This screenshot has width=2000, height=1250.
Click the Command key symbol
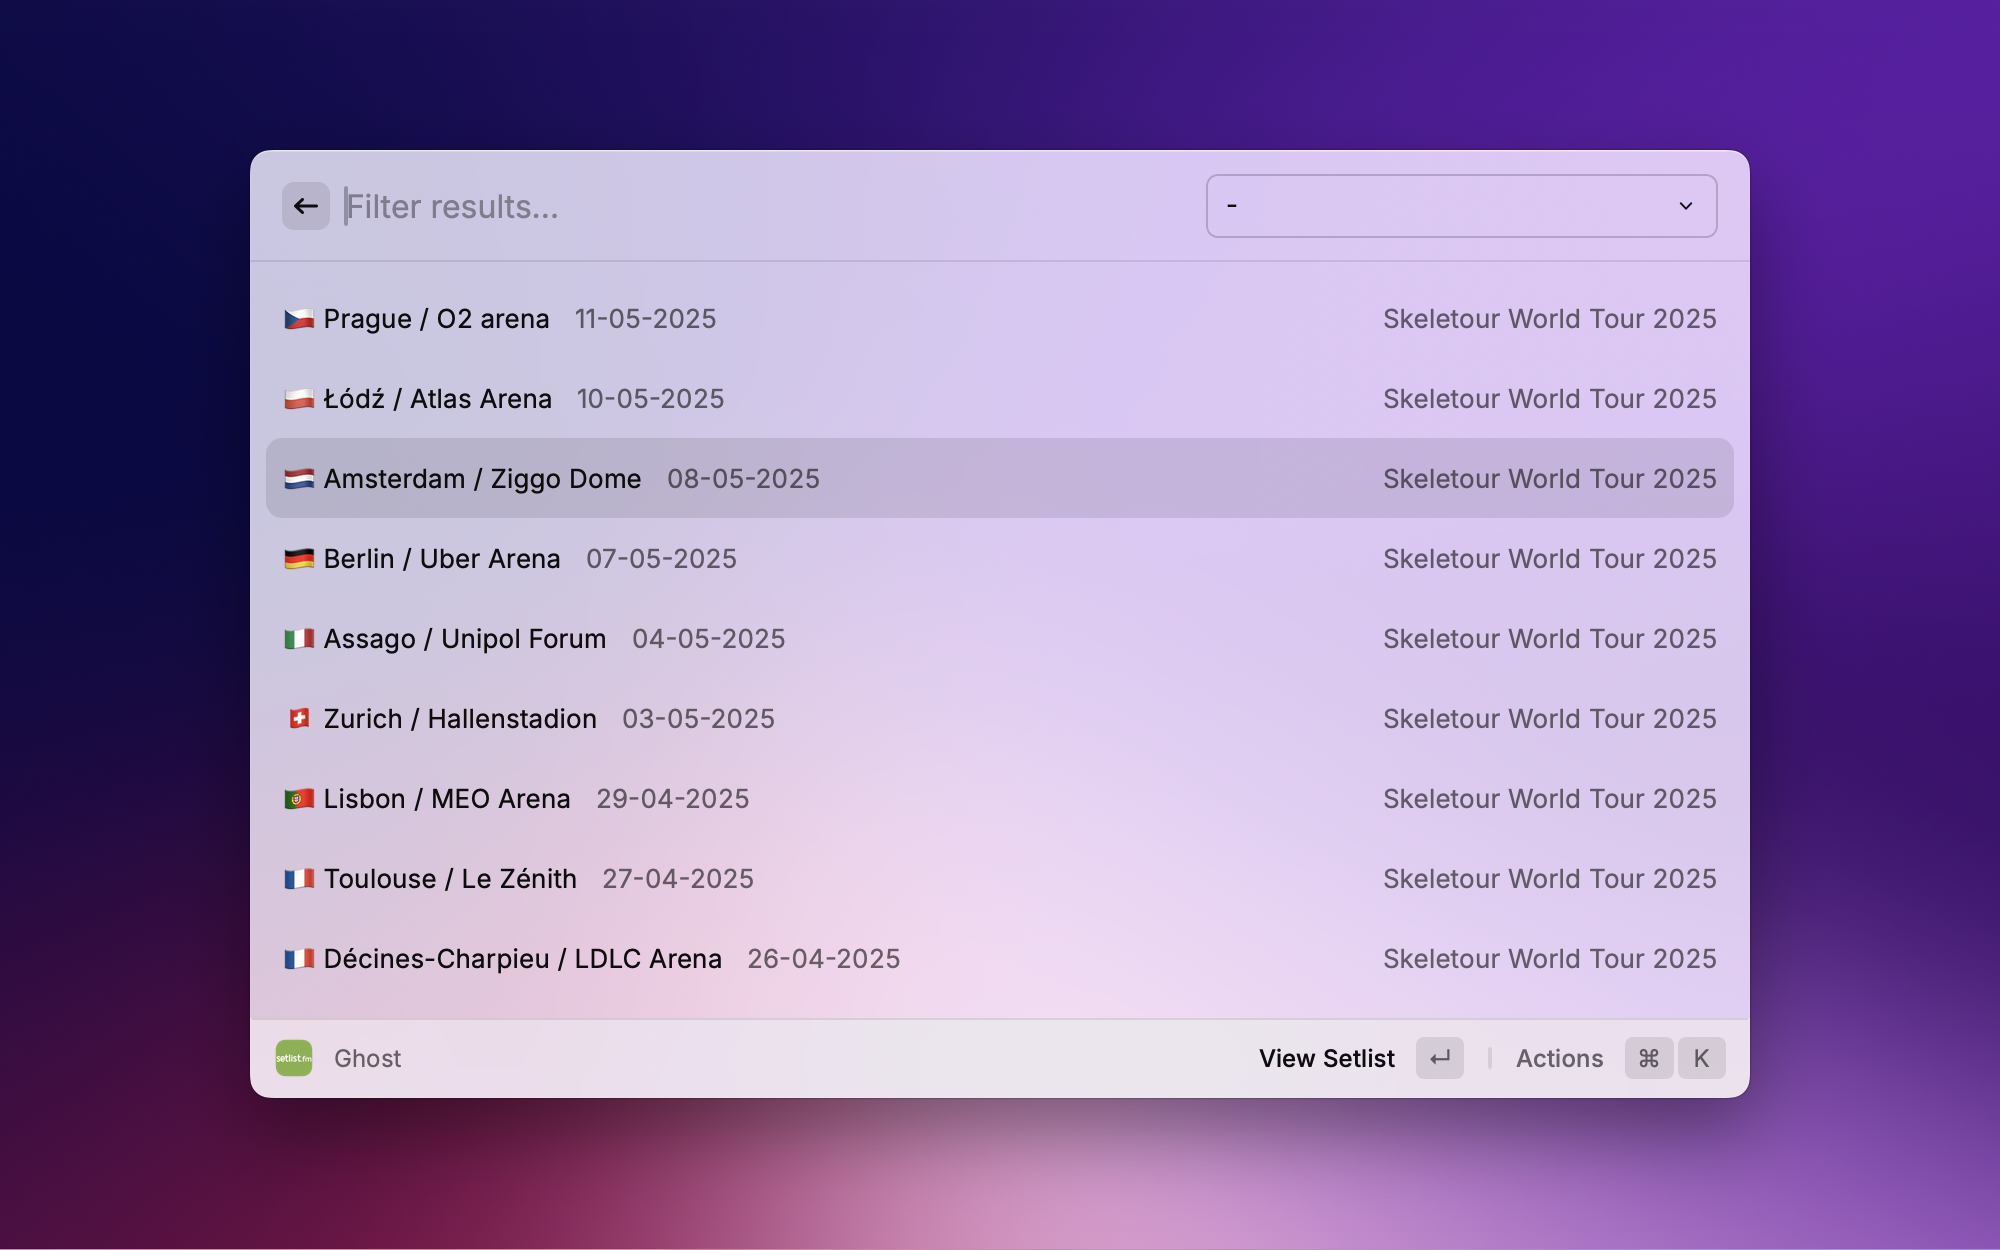(1649, 1058)
